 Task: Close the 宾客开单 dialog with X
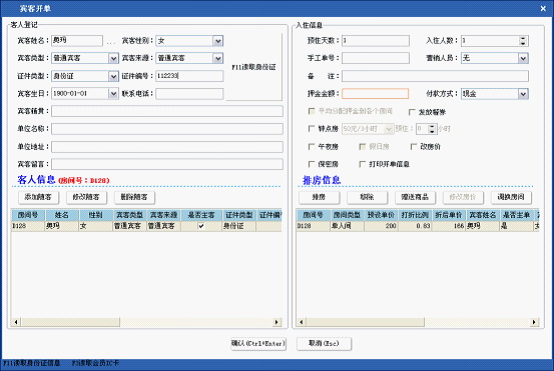coord(543,8)
